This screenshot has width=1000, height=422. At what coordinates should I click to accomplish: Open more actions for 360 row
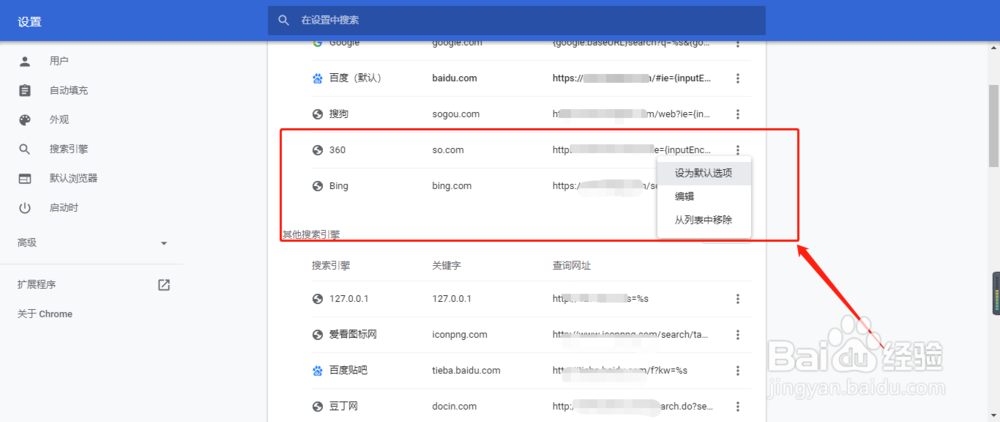pyautogui.click(x=738, y=150)
